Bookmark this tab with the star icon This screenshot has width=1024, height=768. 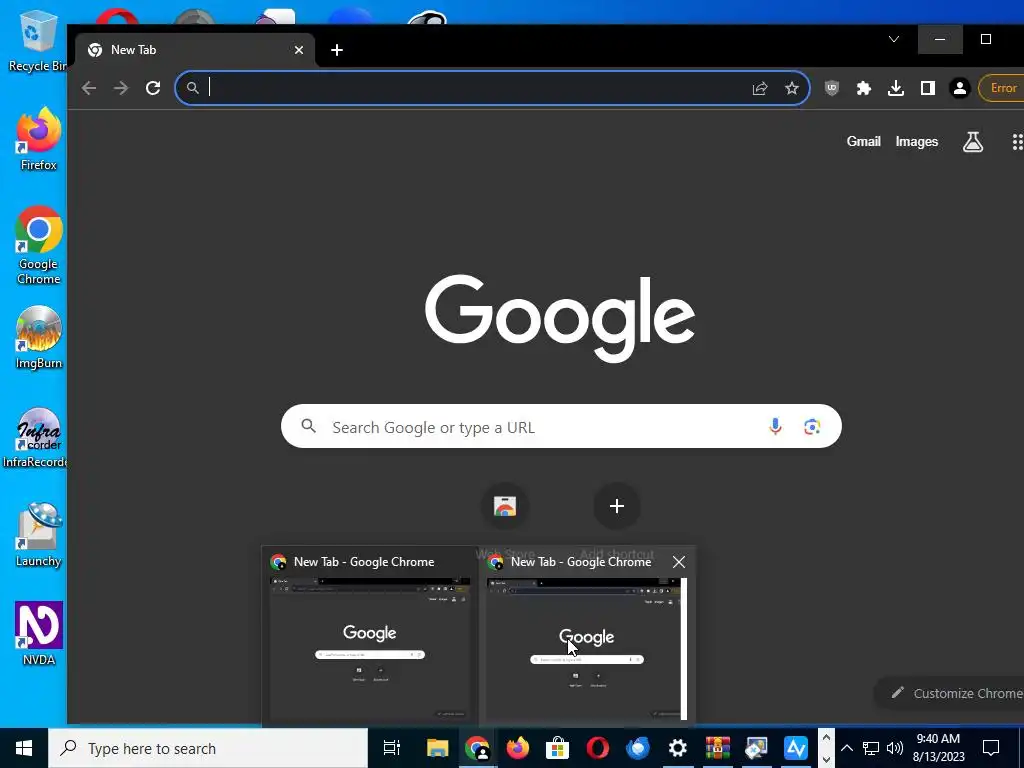tap(792, 88)
